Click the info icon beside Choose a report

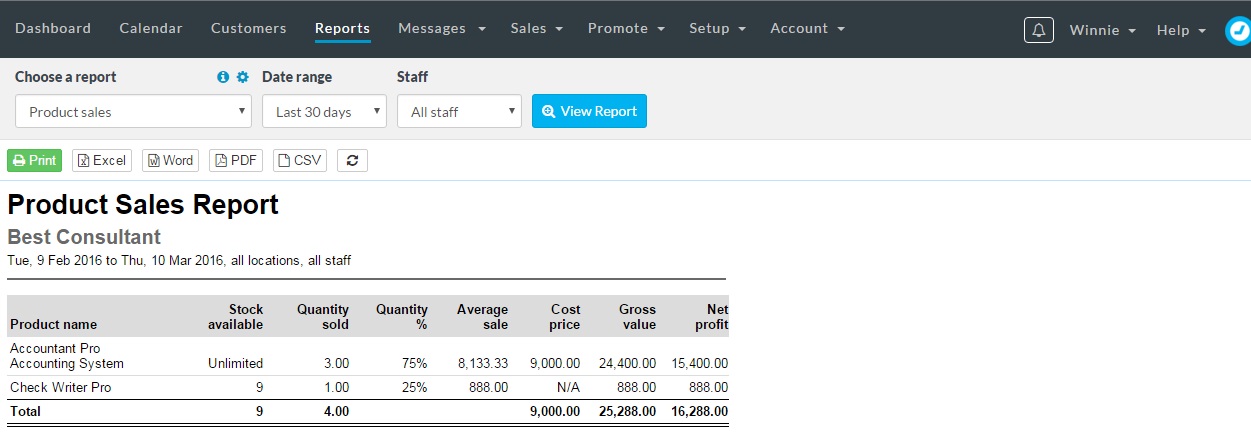click(223, 77)
